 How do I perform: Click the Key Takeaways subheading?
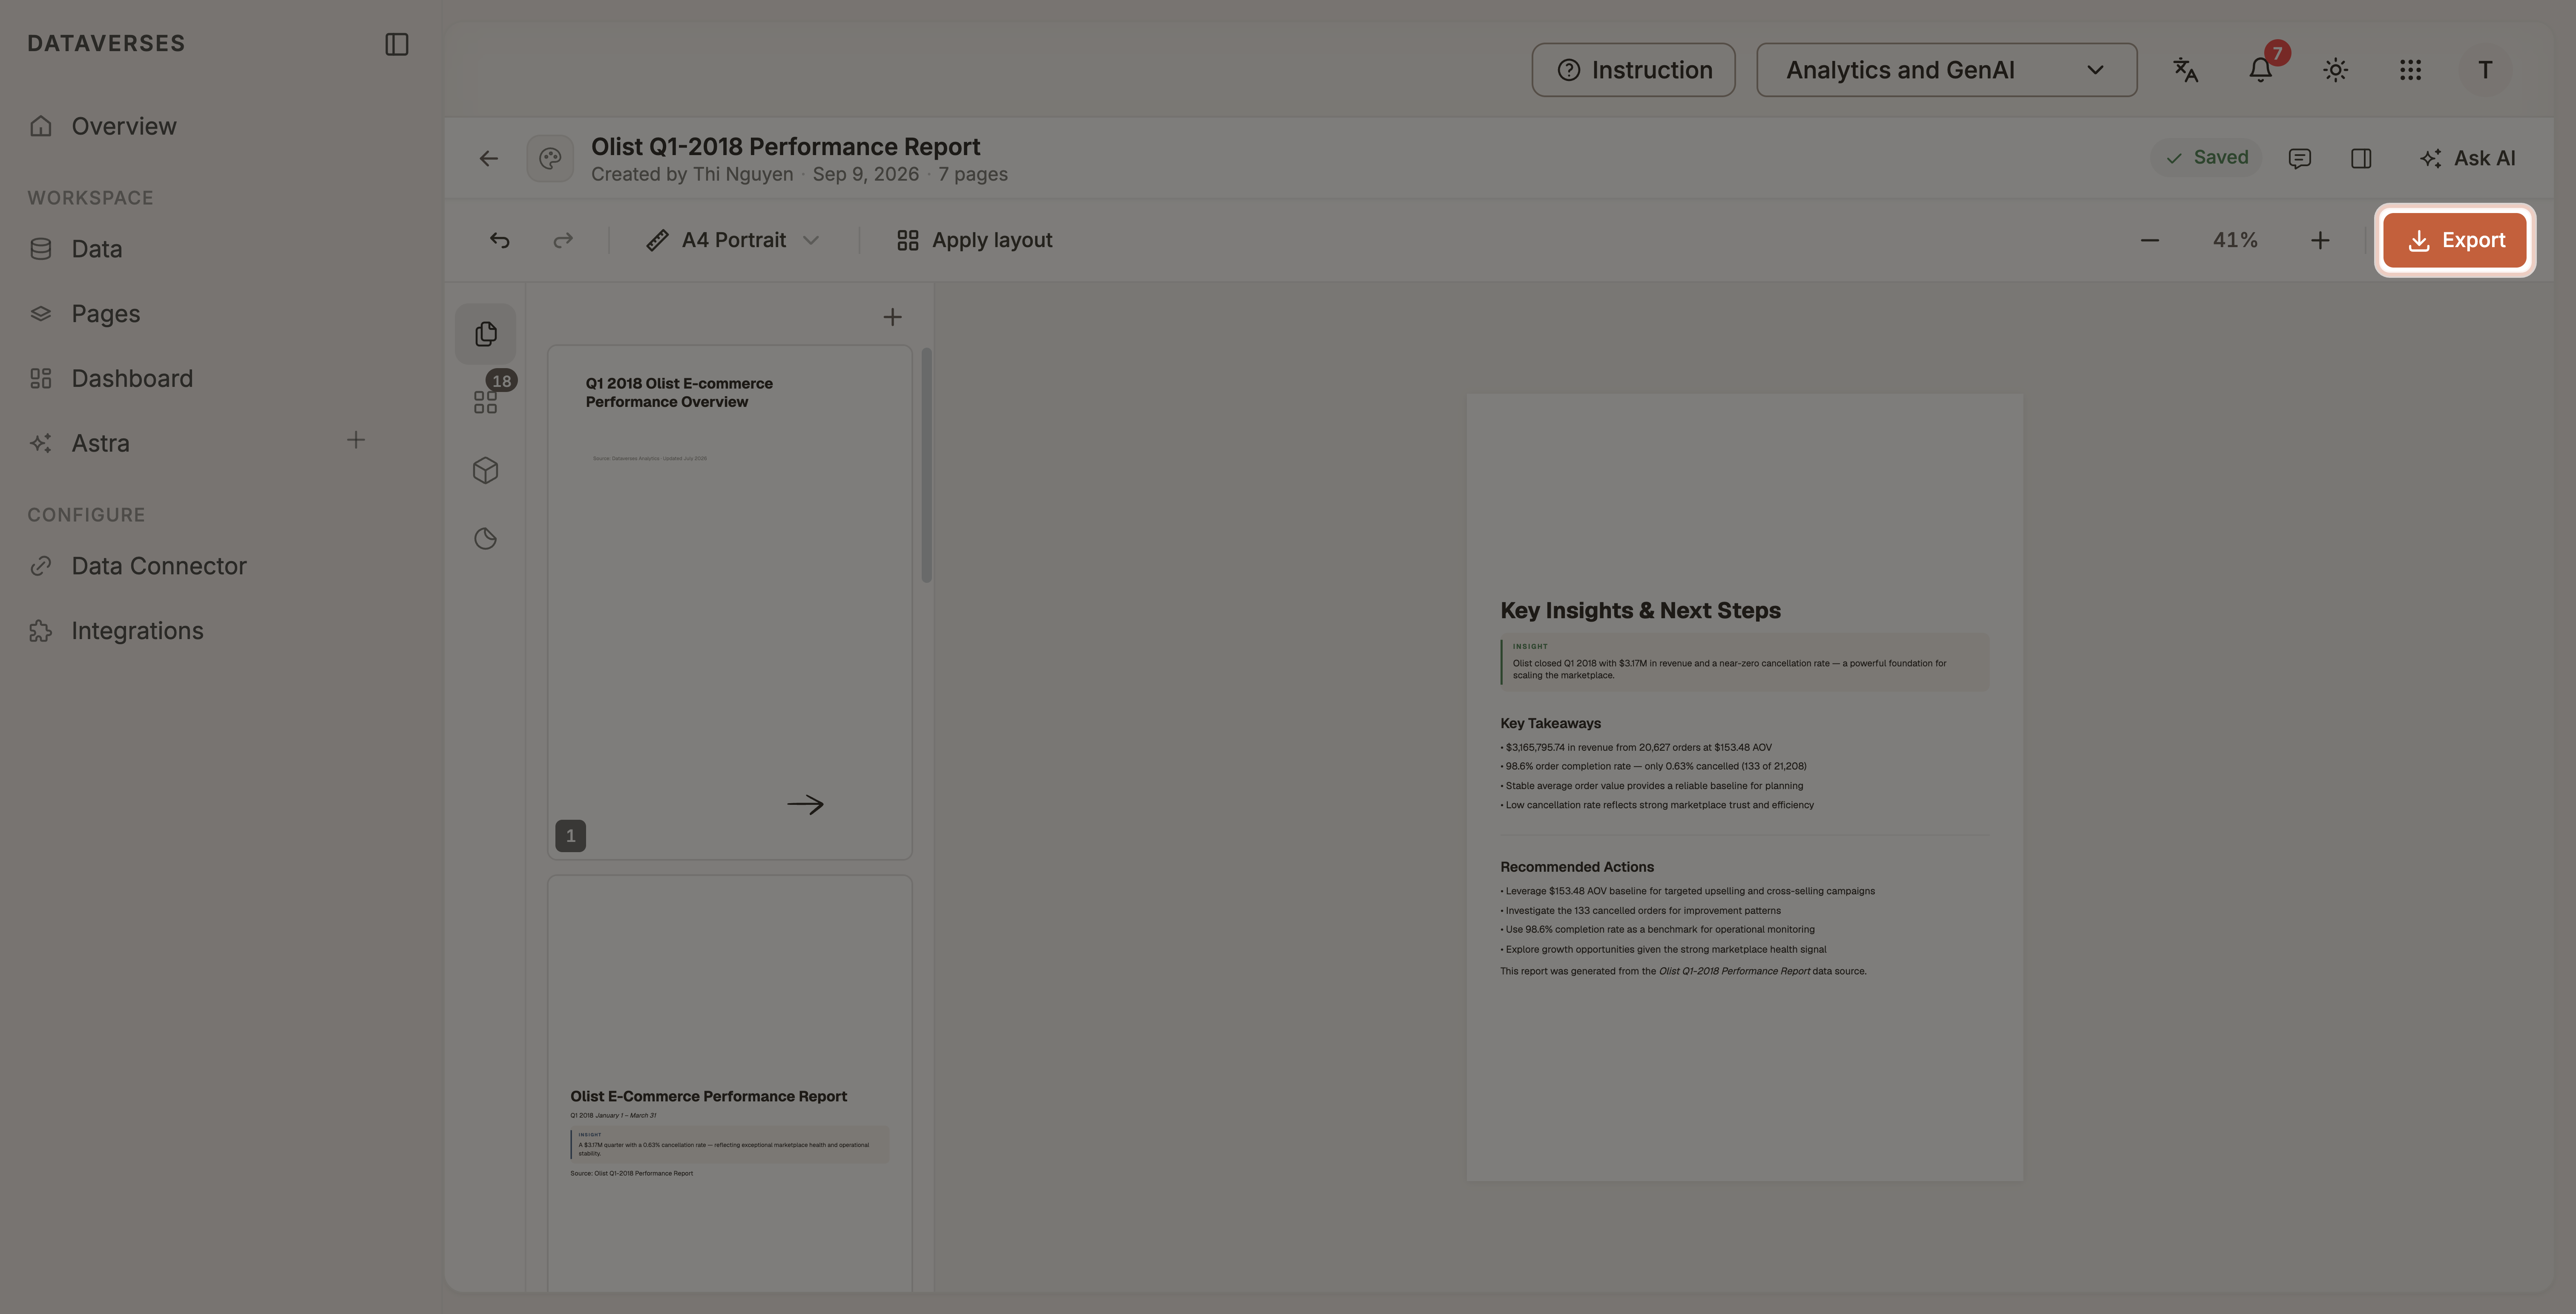click(x=1550, y=723)
